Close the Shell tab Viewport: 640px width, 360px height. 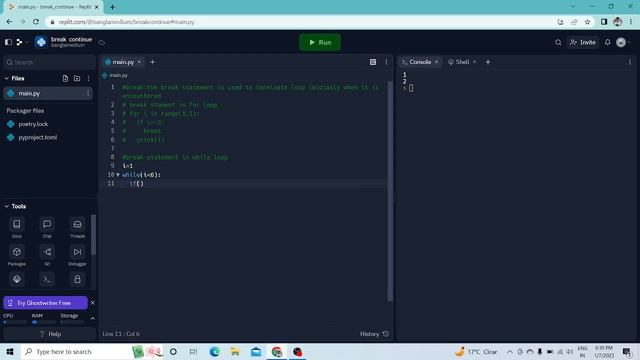pos(474,62)
